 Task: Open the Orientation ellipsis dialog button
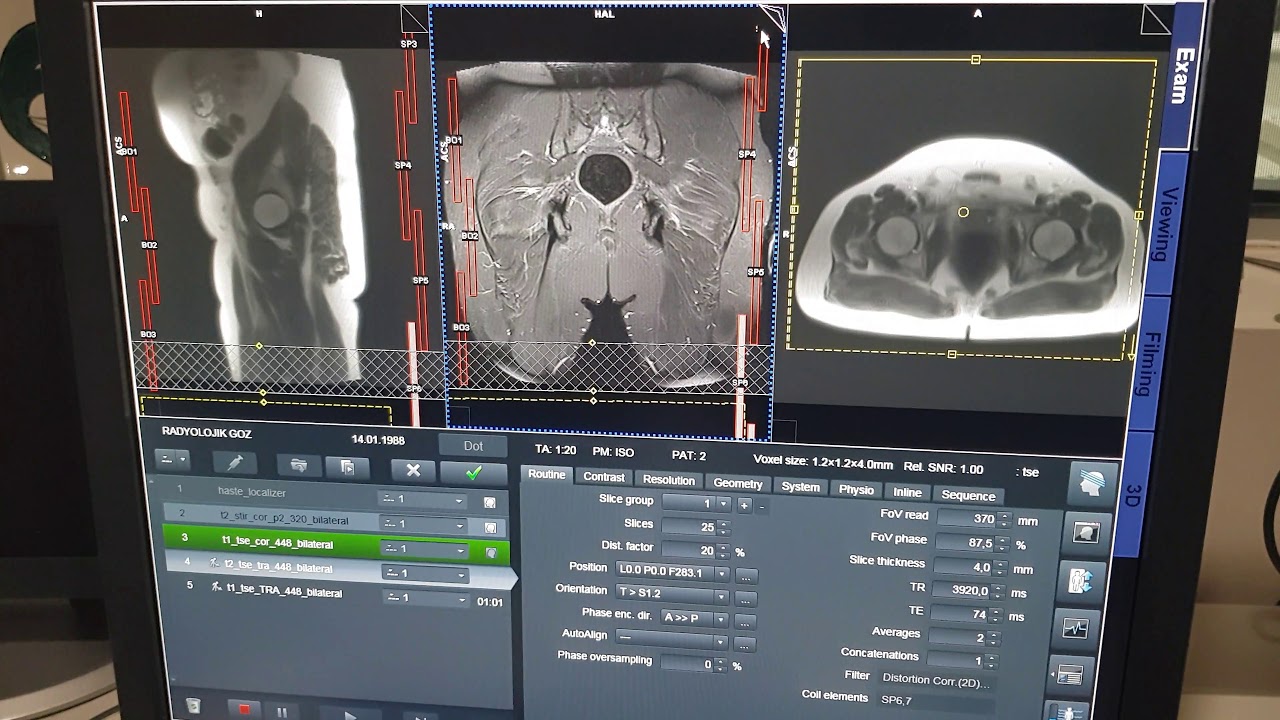click(x=745, y=599)
